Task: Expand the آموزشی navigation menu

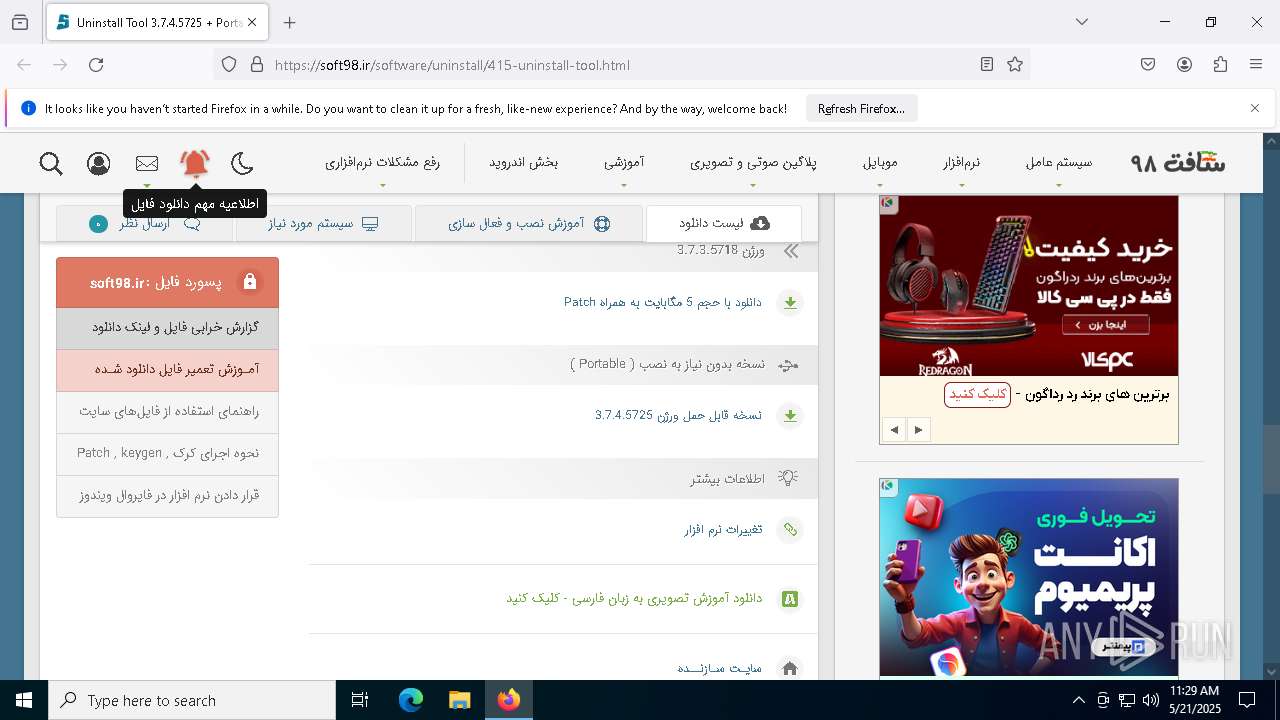Action: coord(623,162)
